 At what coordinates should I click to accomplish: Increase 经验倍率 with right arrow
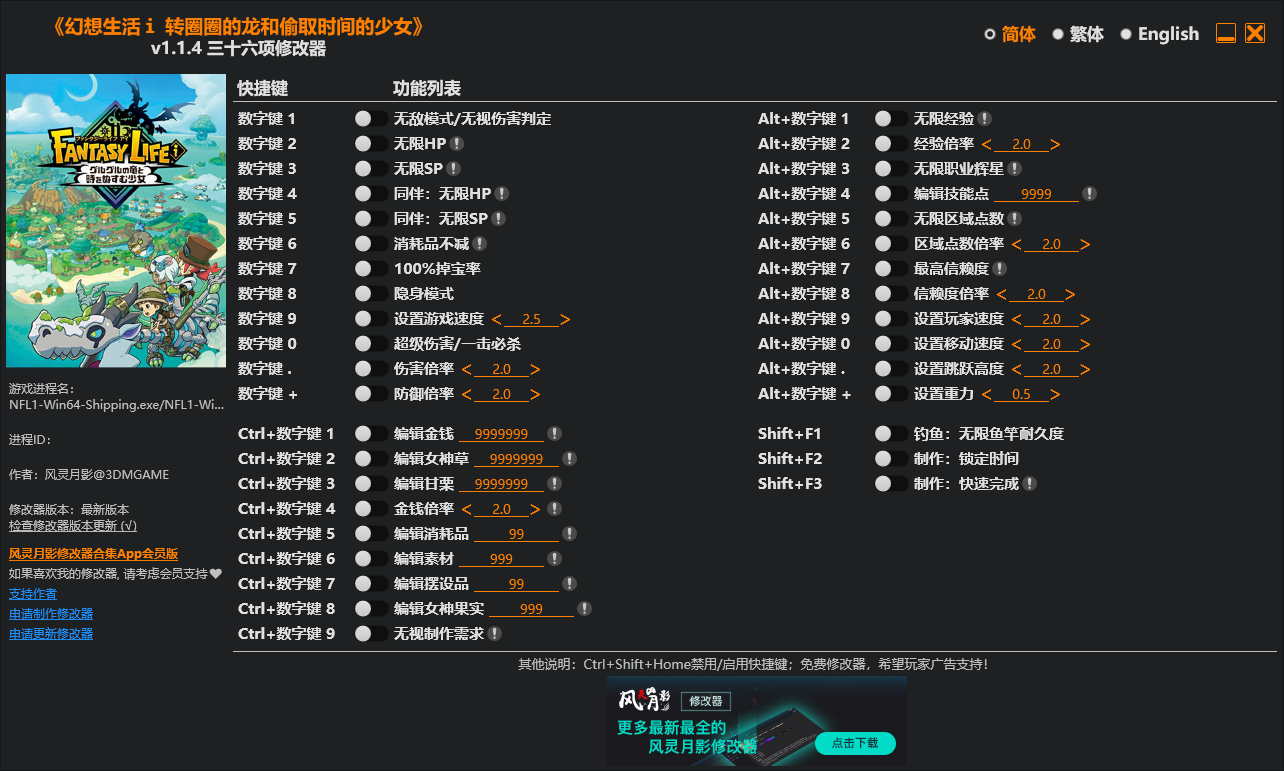[1055, 145]
